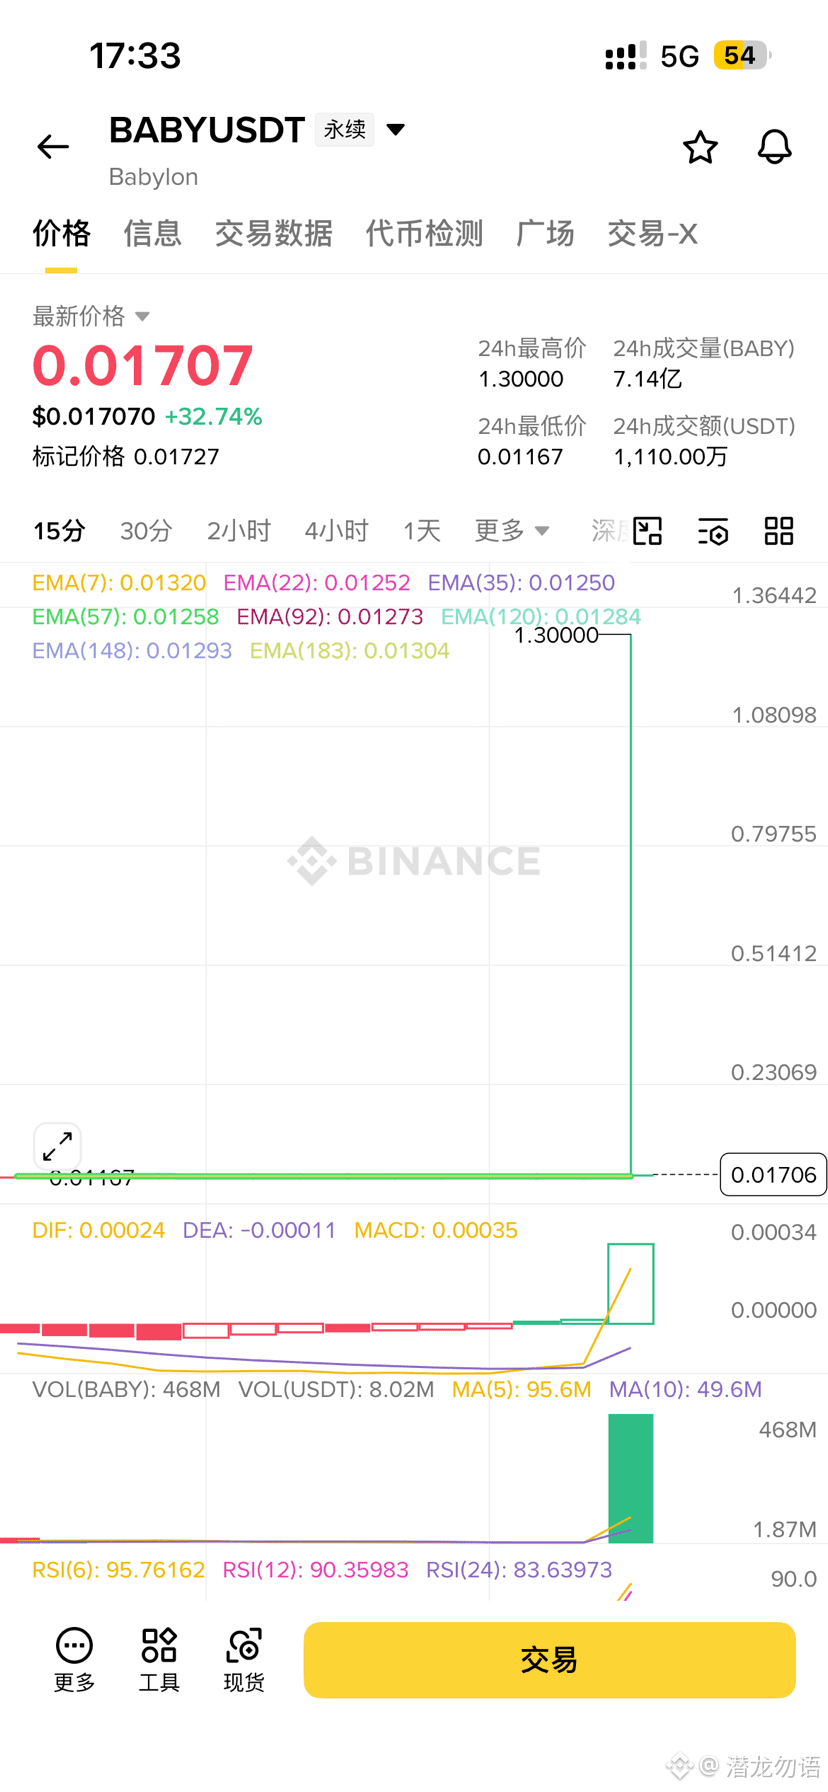This screenshot has width=828, height=1792.
Task: Select the 4小时 timeframe
Action: point(337,531)
